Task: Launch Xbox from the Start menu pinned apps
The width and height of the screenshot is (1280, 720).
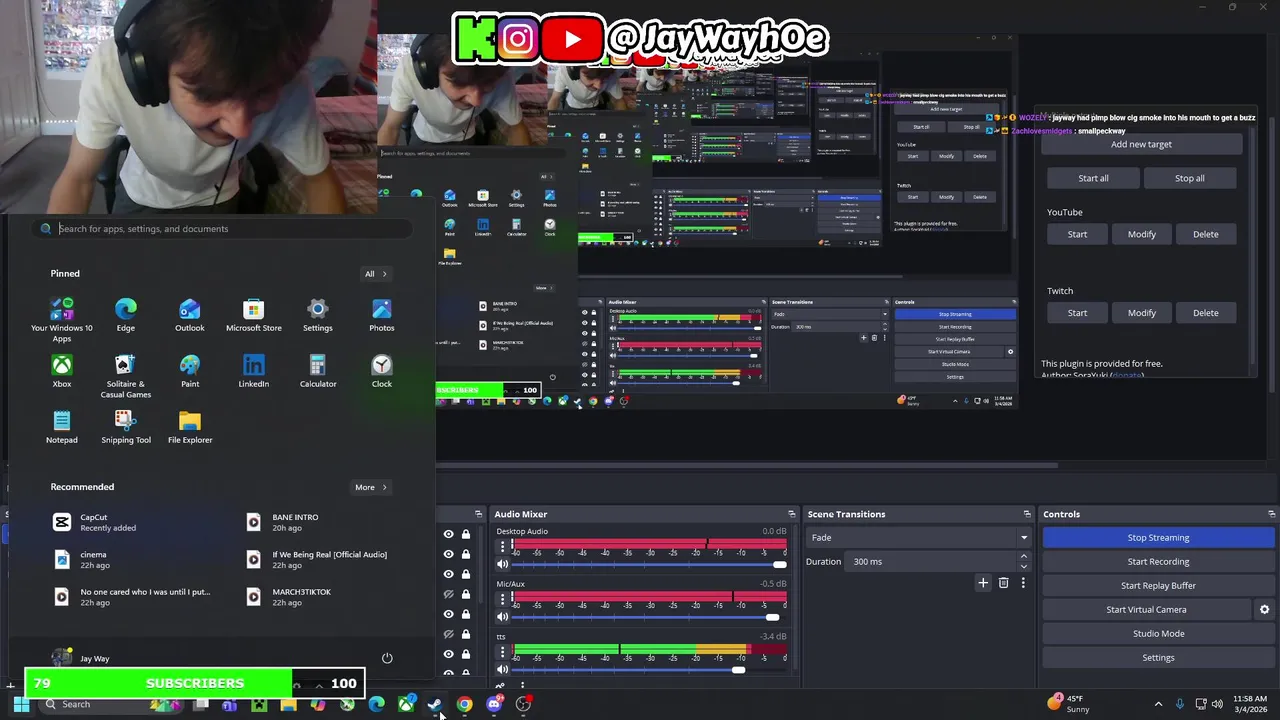Action: pyautogui.click(x=62, y=371)
